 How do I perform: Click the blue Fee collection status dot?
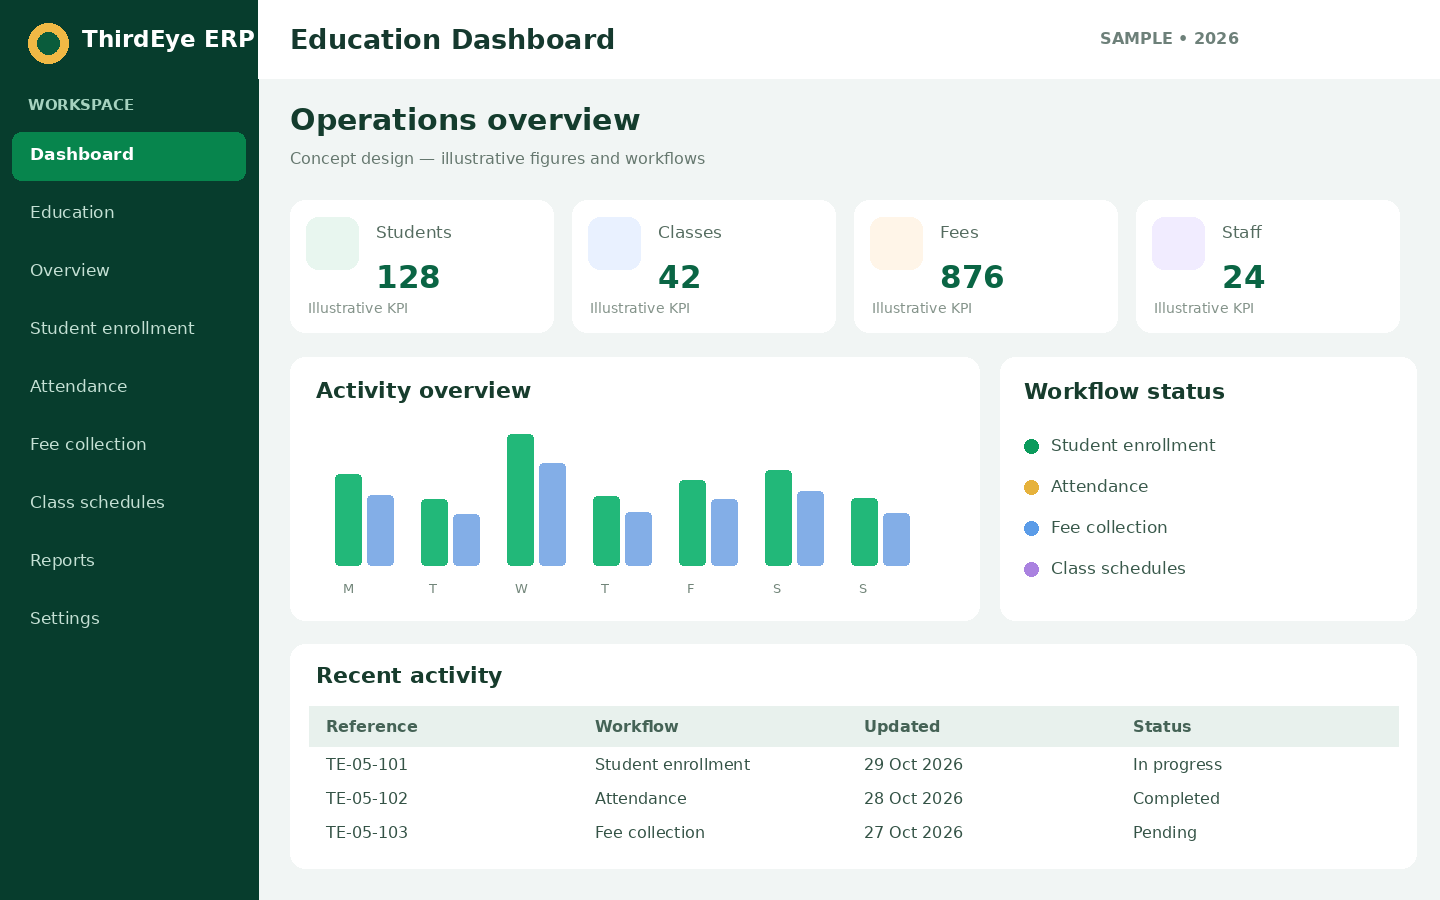tap(1032, 528)
